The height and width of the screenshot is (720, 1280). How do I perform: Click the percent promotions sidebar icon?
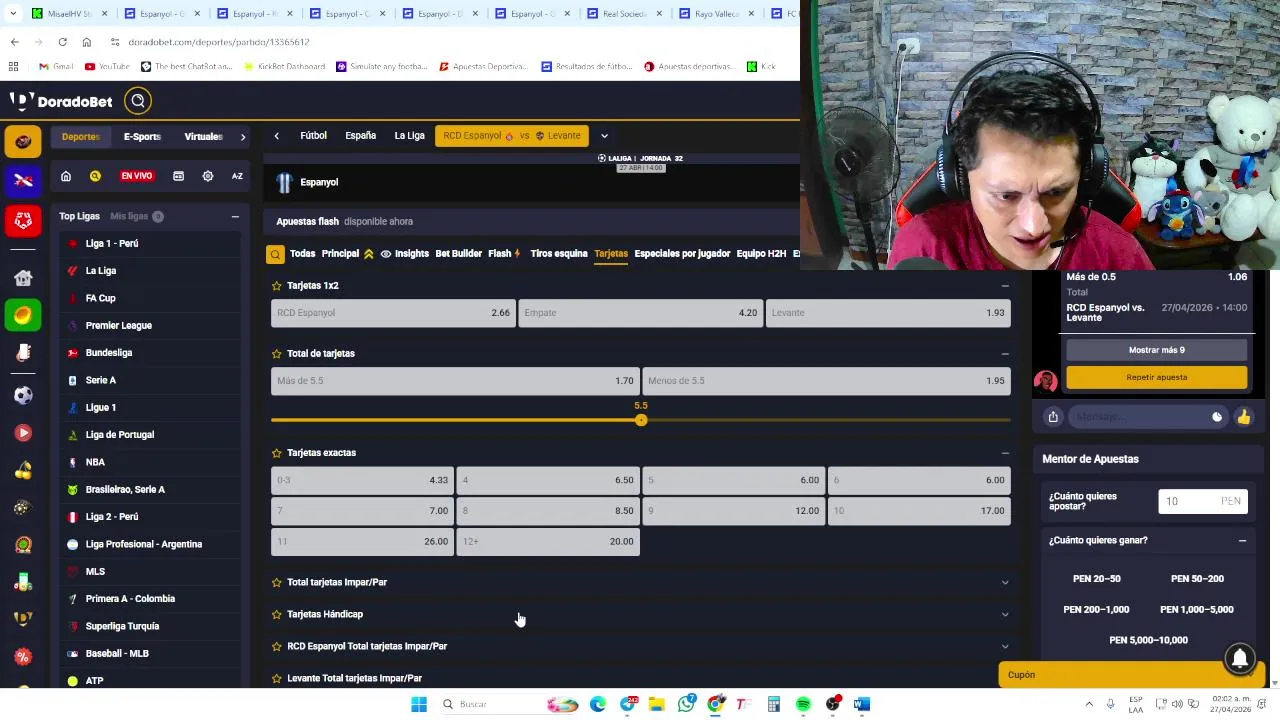point(23,656)
